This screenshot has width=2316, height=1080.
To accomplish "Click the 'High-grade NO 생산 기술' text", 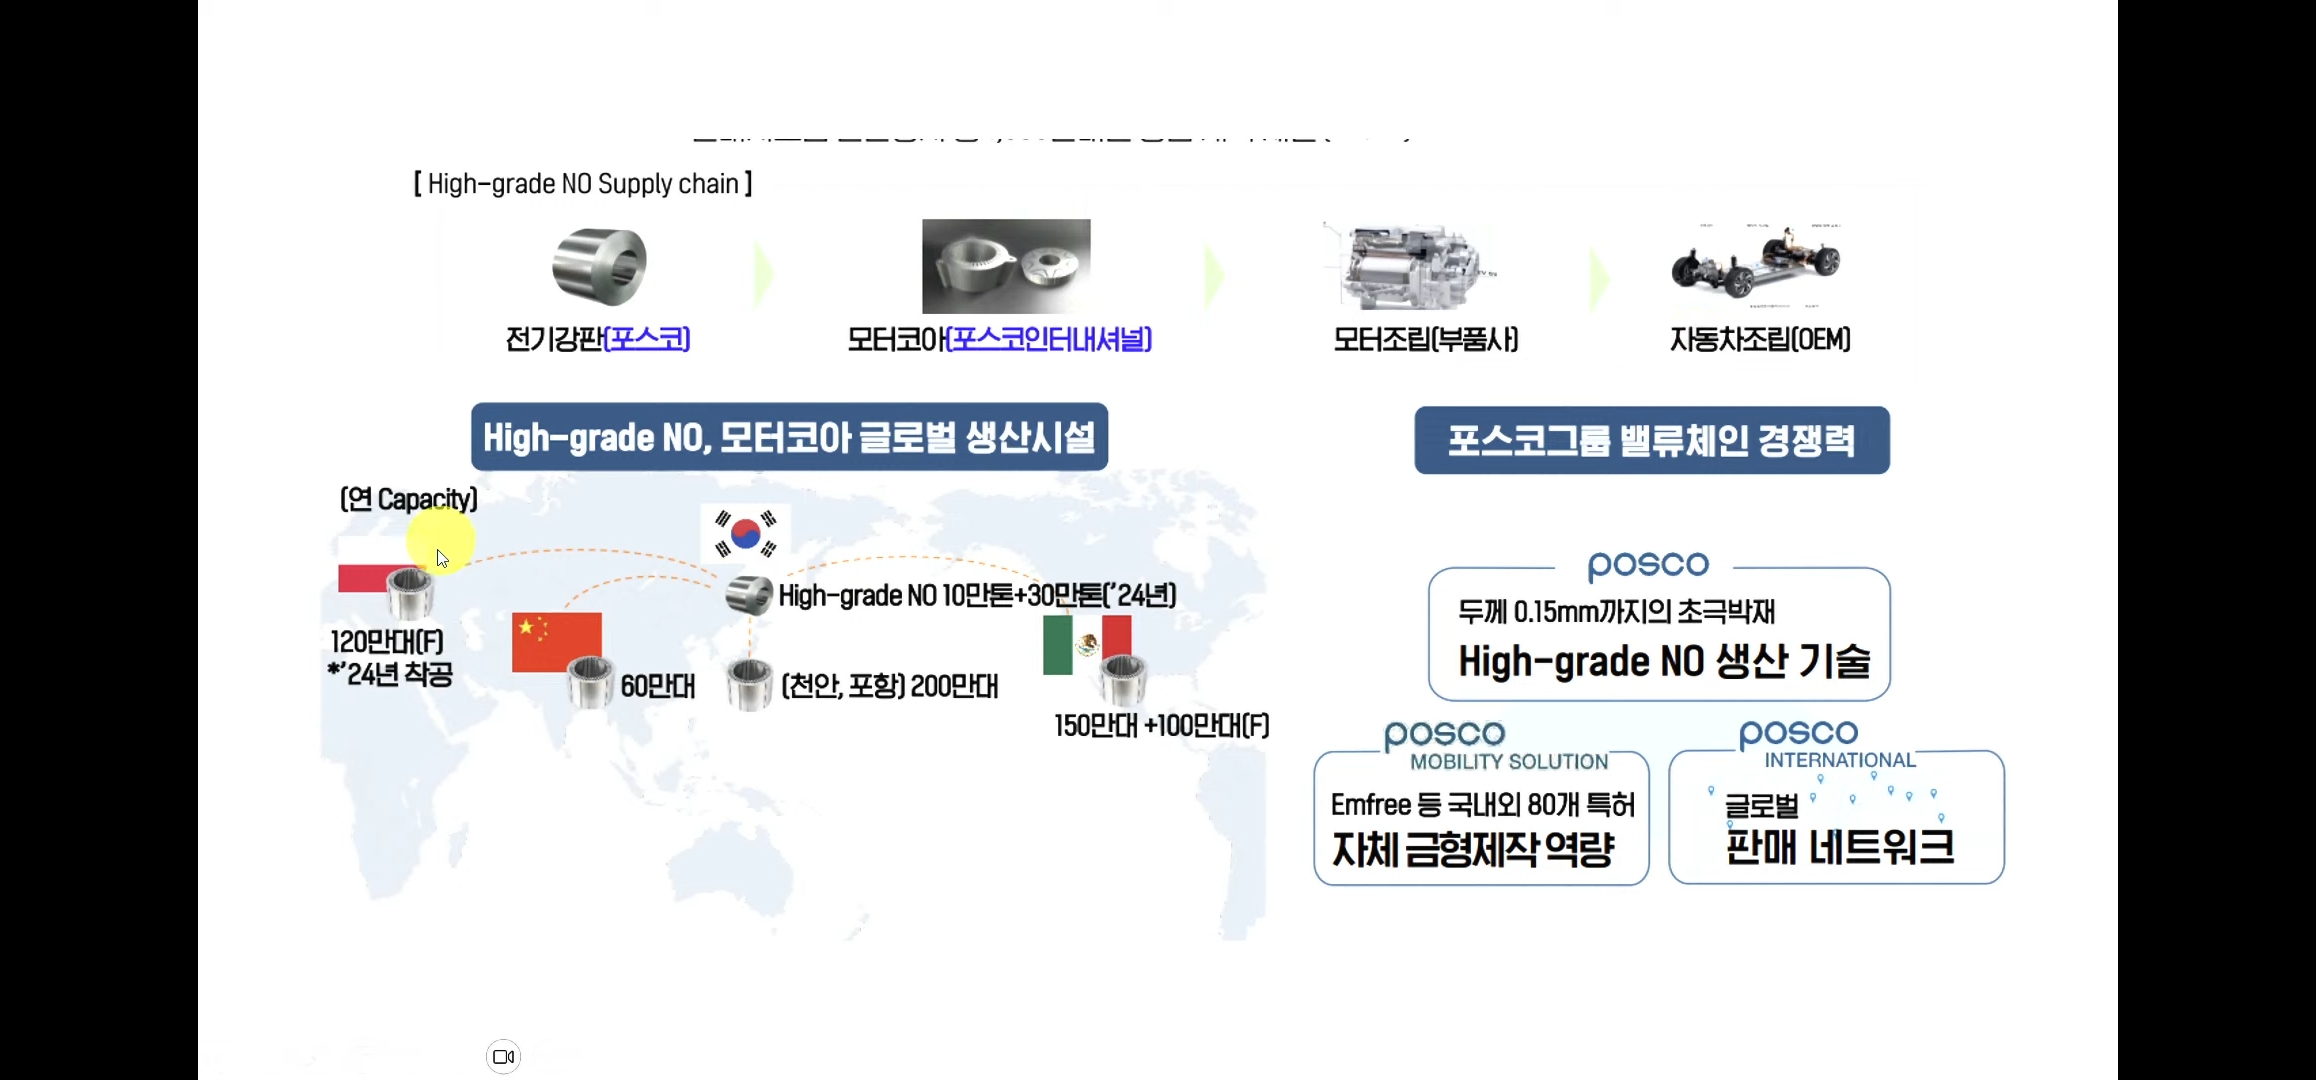I will (1664, 661).
